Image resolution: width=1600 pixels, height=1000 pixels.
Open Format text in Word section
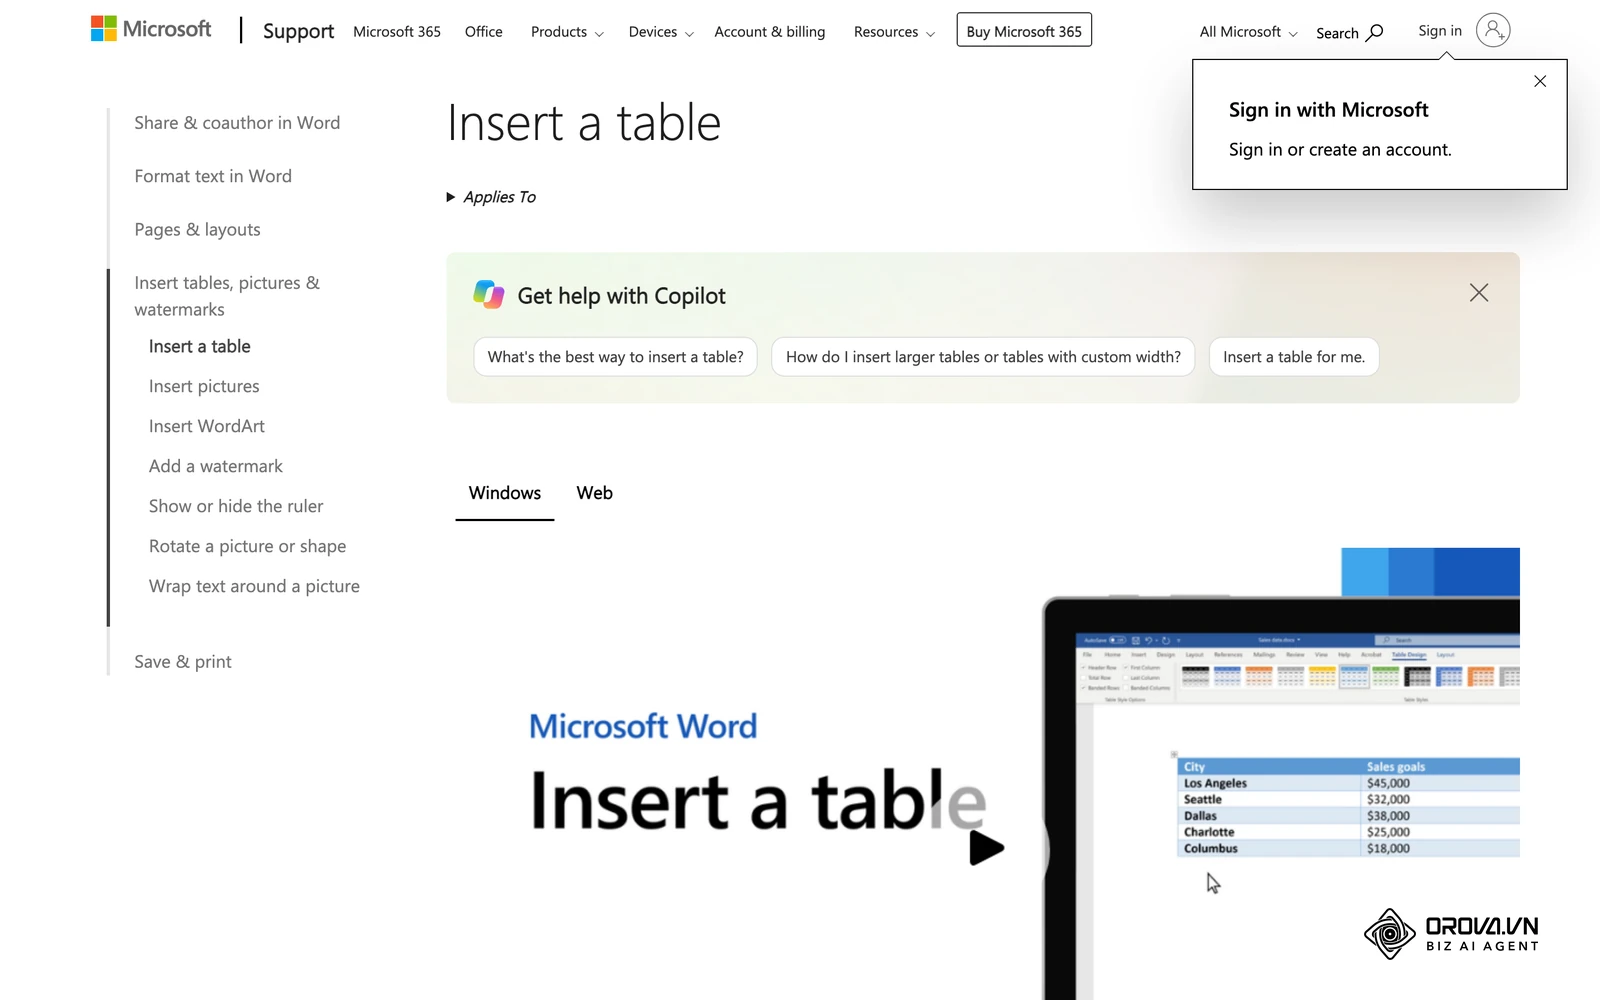[213, 176]
